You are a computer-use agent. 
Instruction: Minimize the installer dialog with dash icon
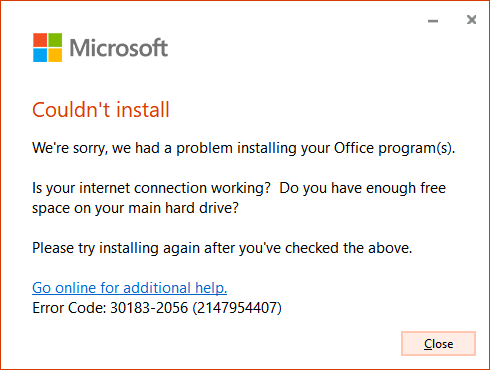pyautogui.click(x=433, y=21)
